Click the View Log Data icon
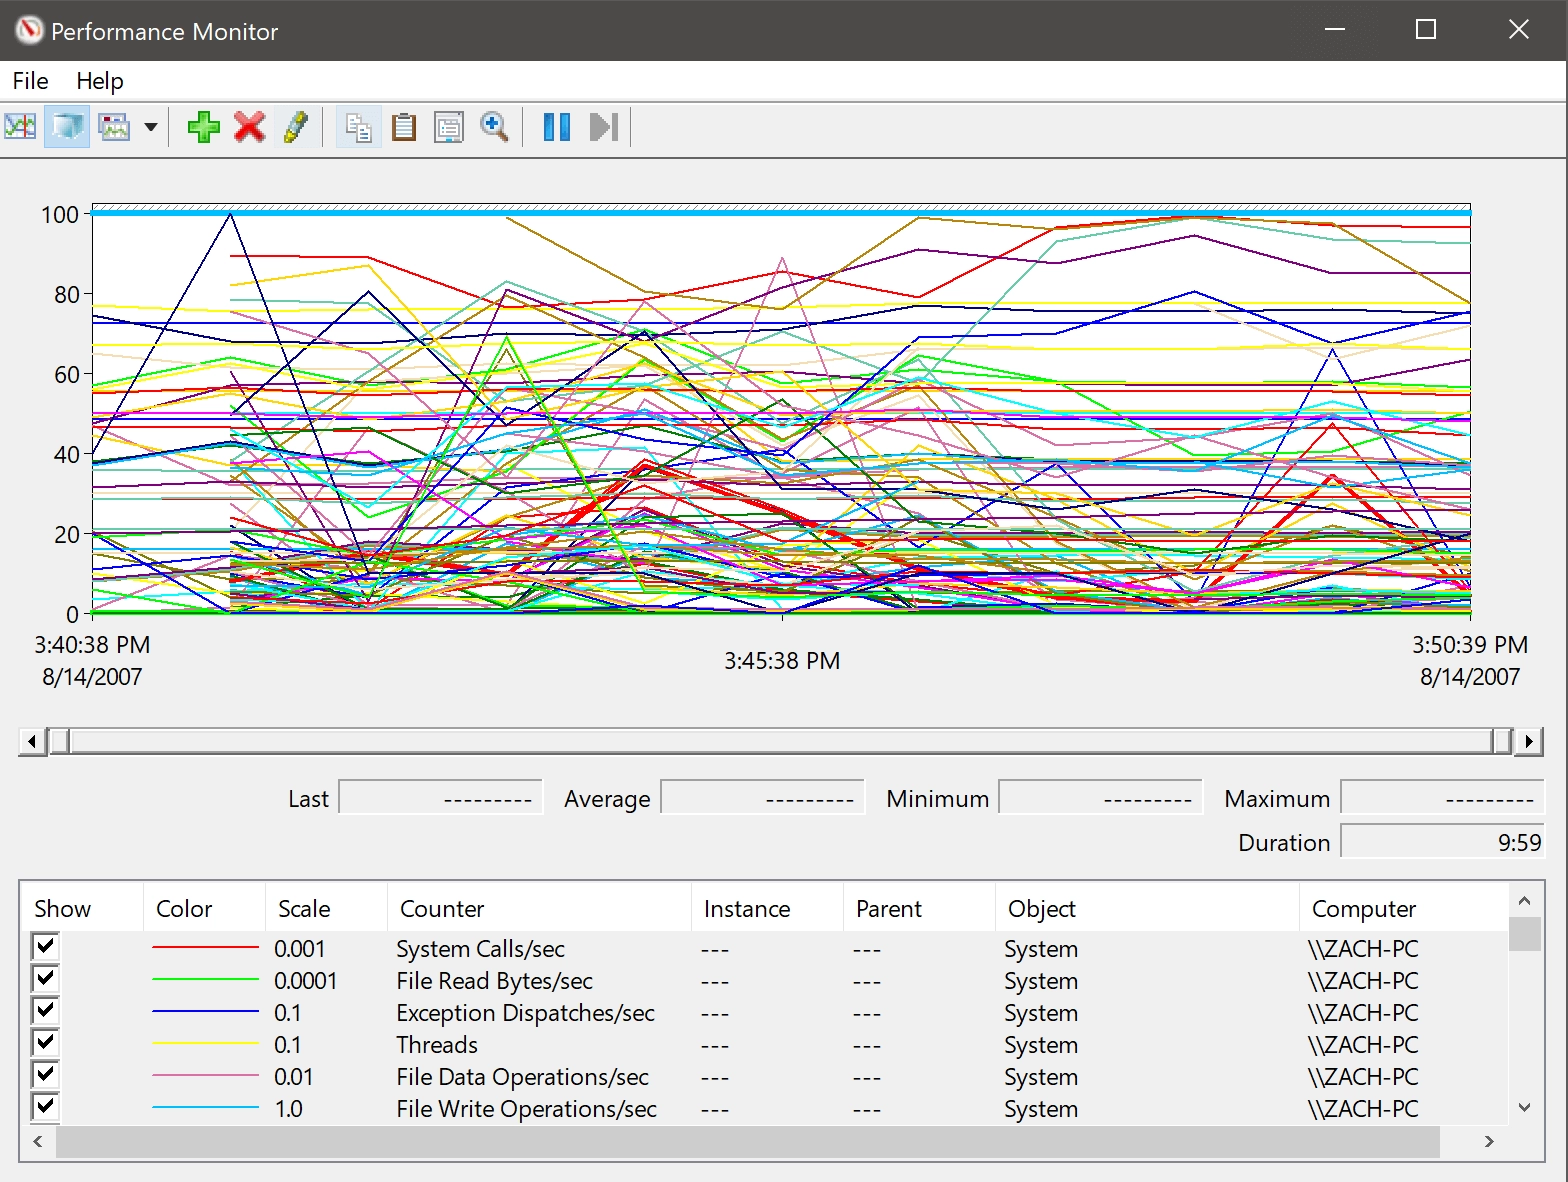This screenshot has height=1182, width=1568. tap(67, 127)
